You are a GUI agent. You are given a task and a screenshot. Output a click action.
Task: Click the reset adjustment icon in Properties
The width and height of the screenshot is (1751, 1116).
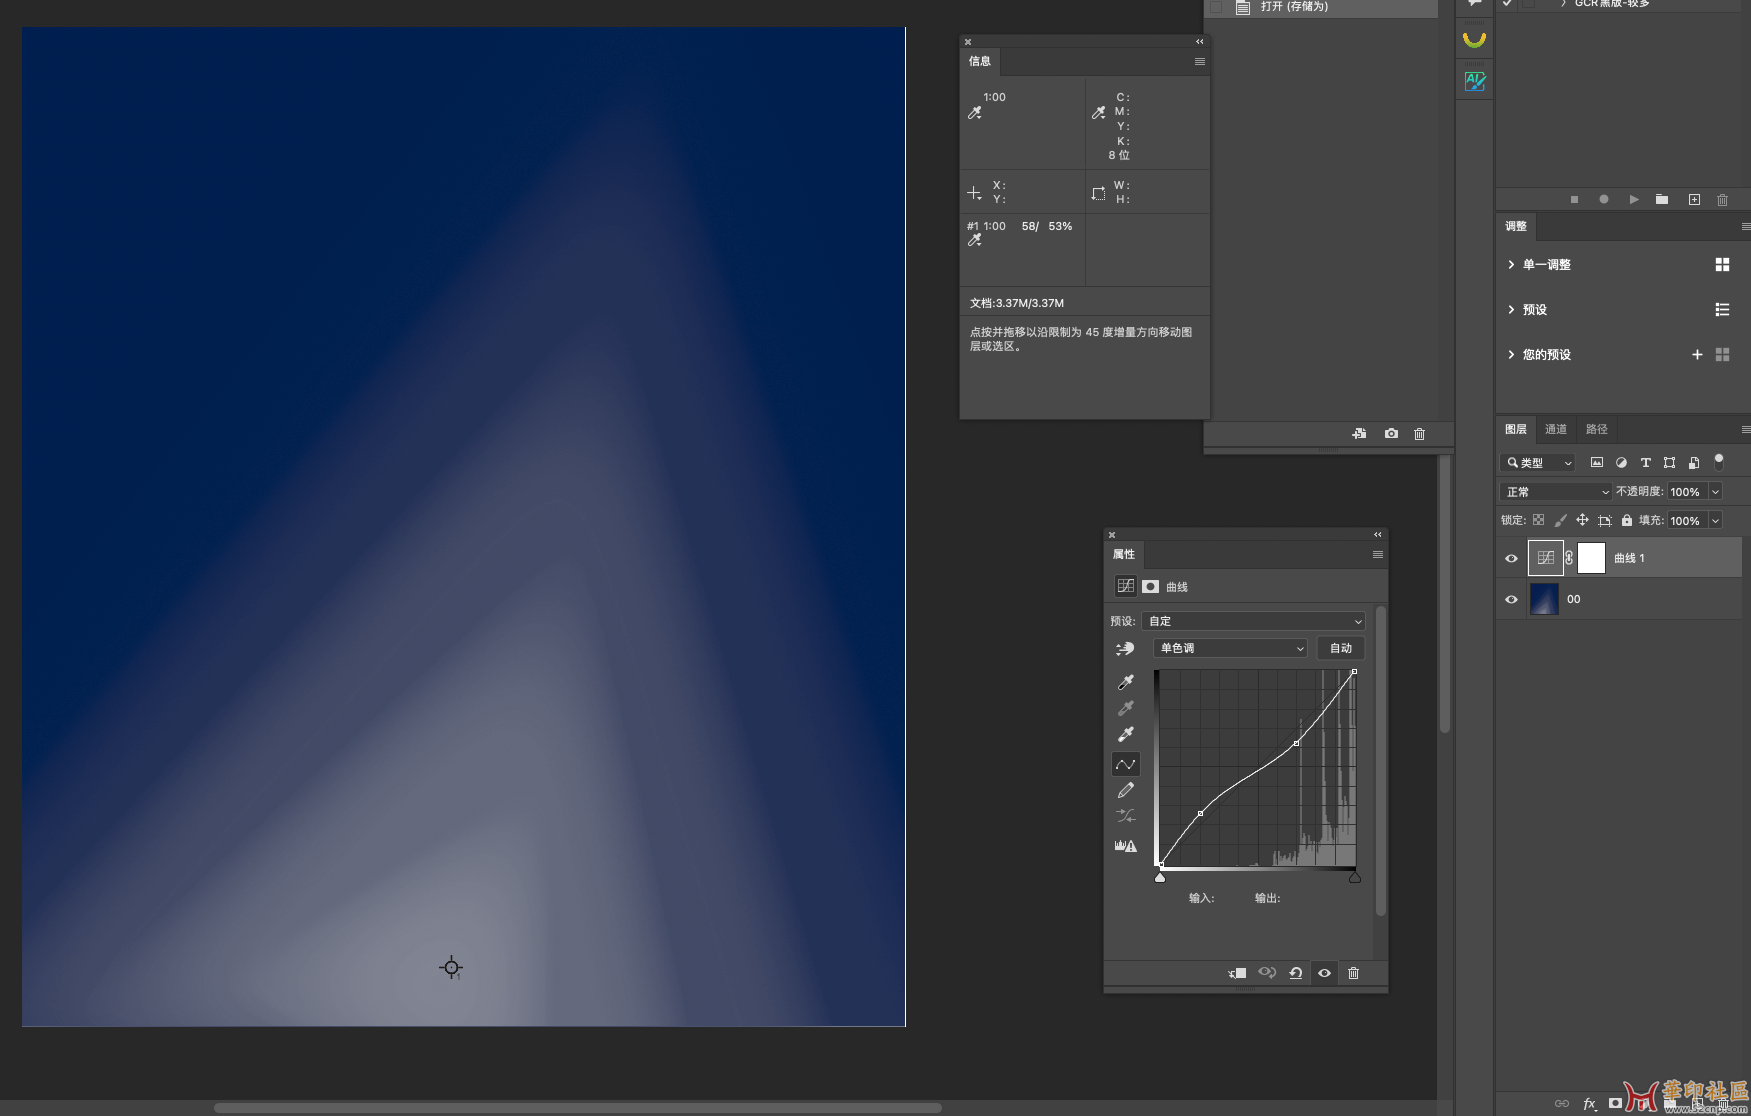(1295, 973)
